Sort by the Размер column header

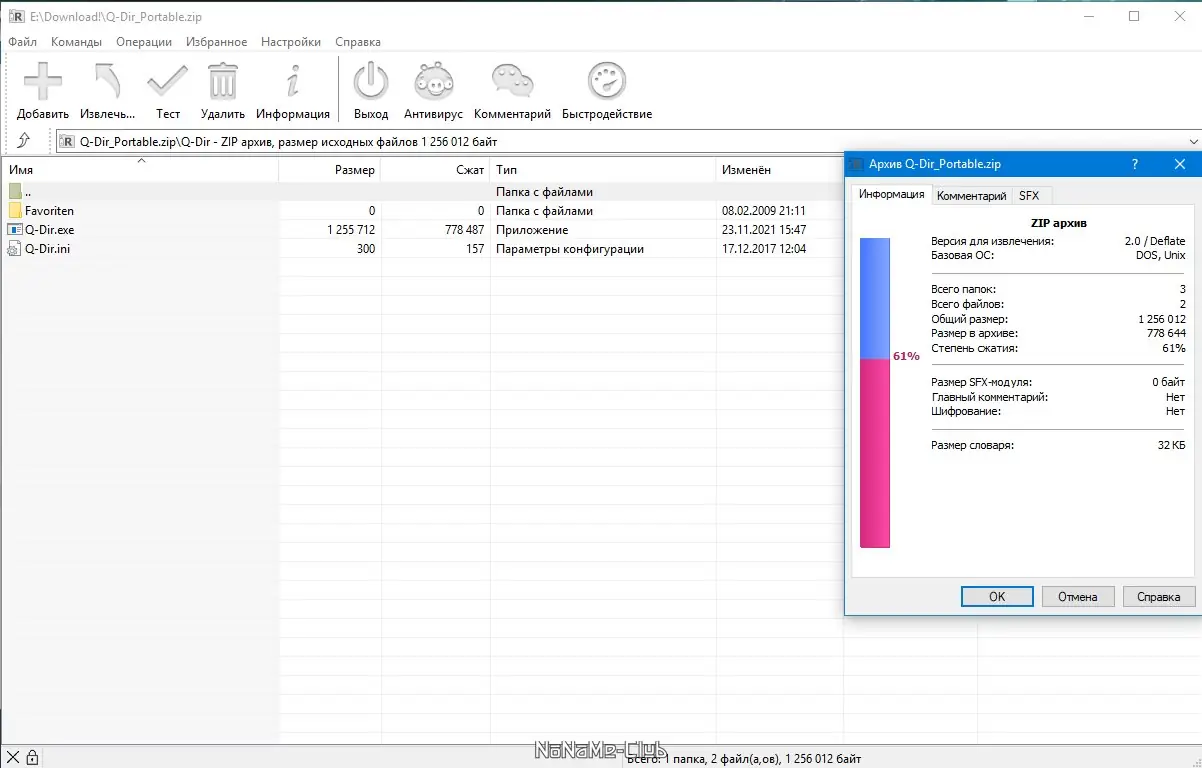click(x=330, y=170)
